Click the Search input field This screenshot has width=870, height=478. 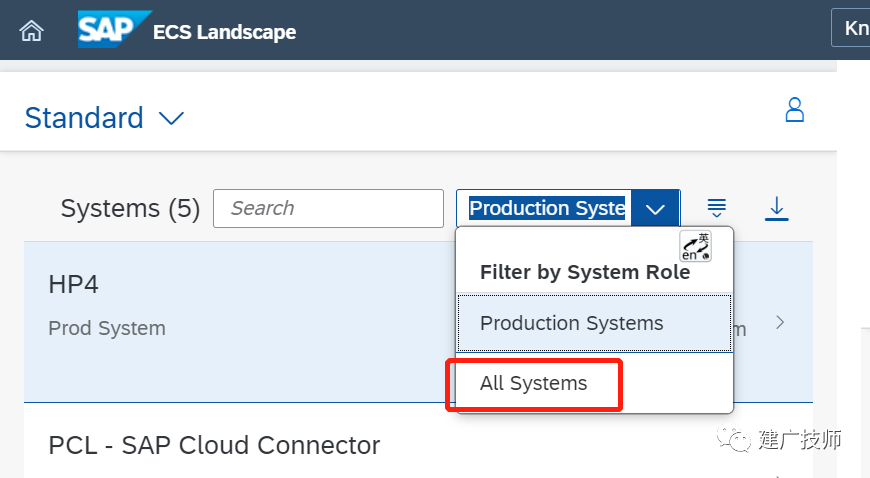[x=328, y=208]
